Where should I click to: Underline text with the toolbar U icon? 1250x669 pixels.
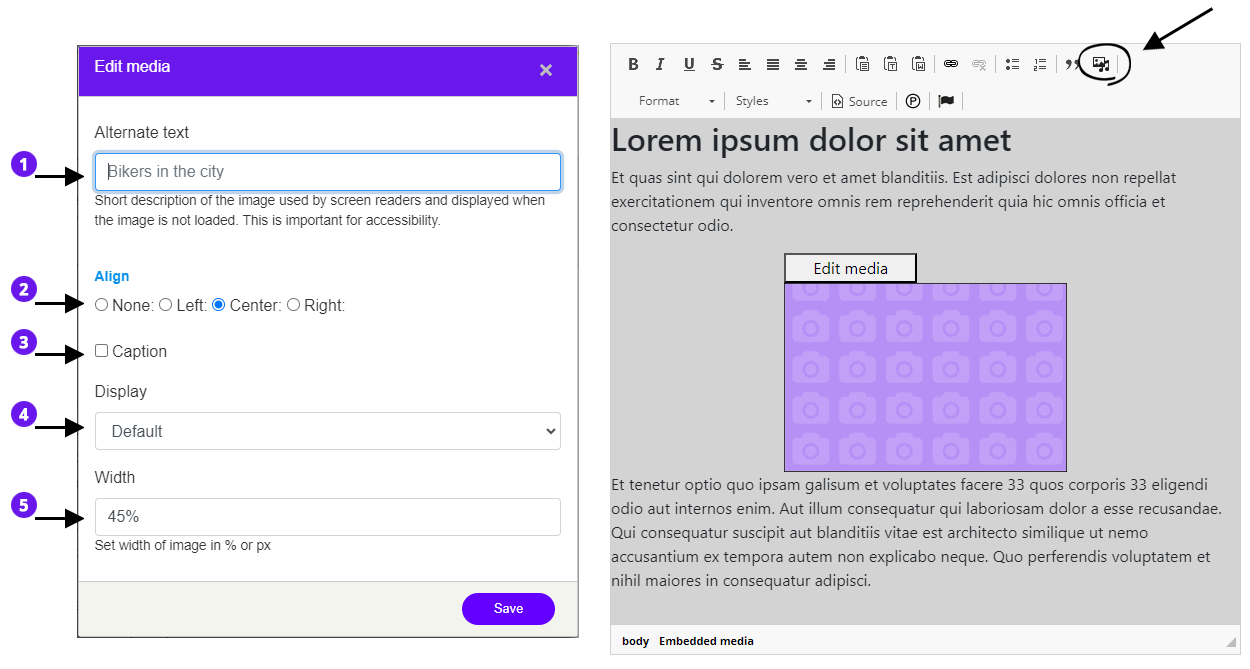(x=689, y=64)
